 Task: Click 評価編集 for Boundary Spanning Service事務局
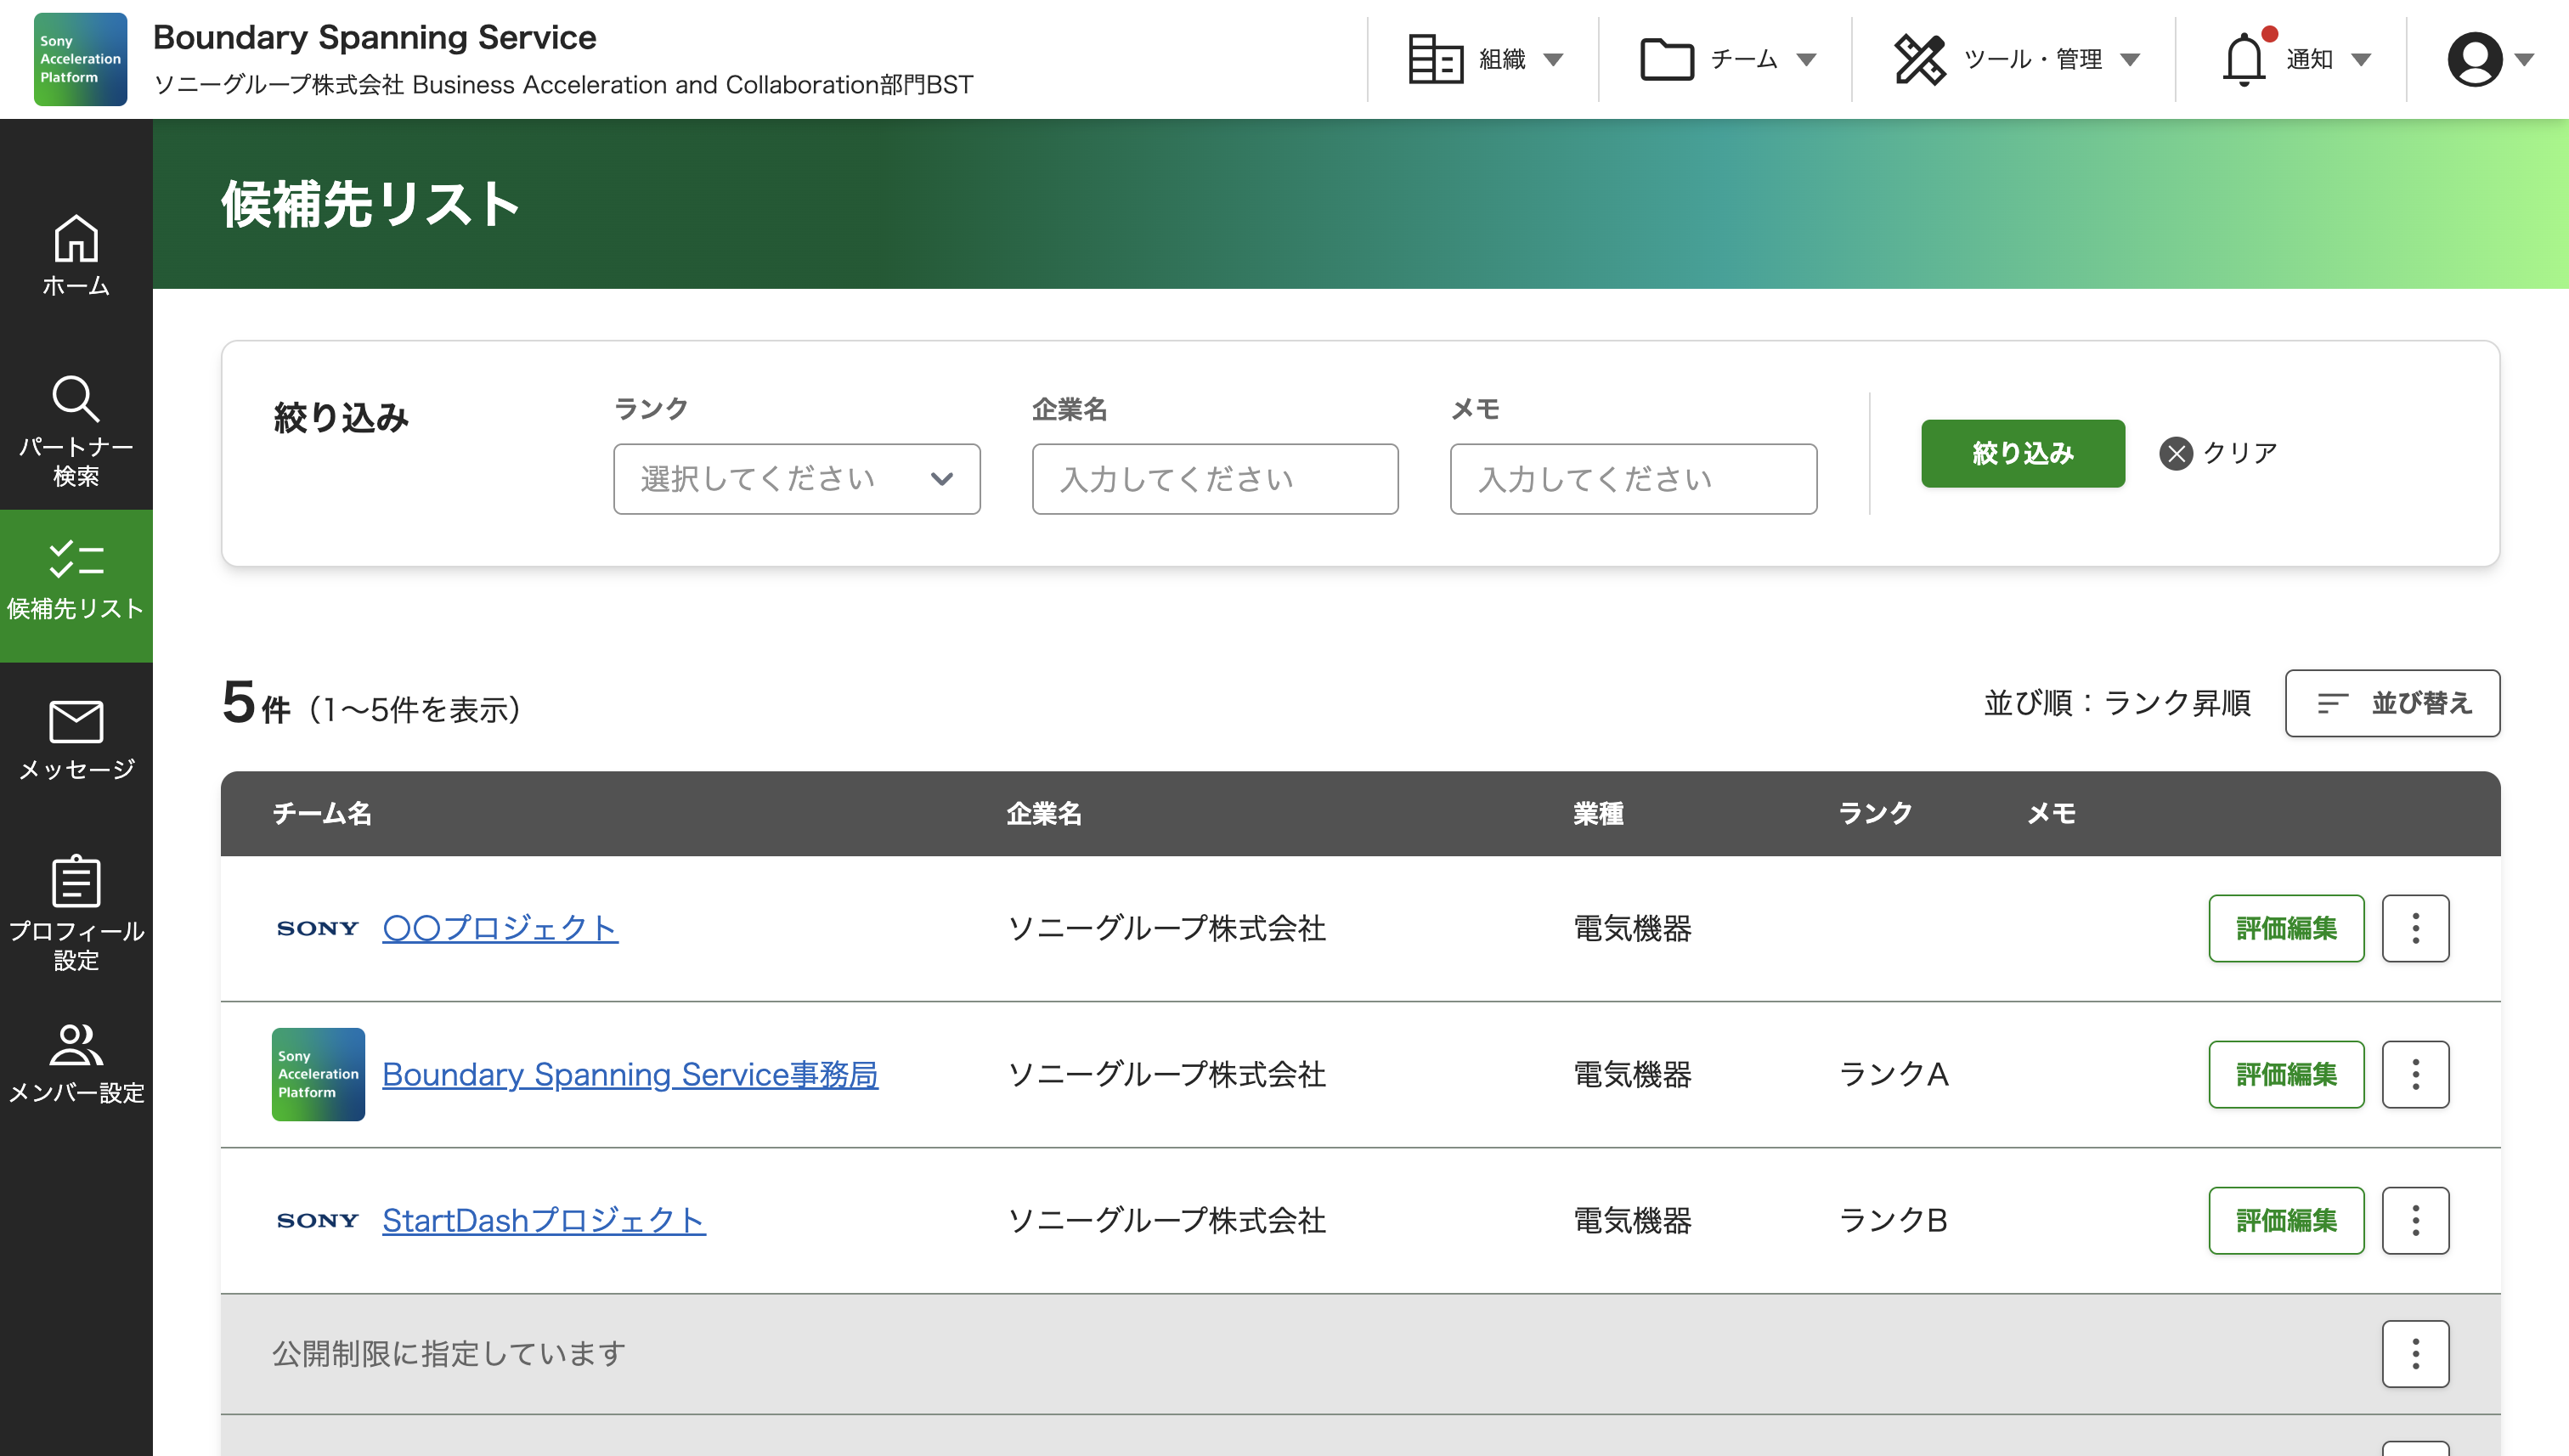point(2286,1074)
